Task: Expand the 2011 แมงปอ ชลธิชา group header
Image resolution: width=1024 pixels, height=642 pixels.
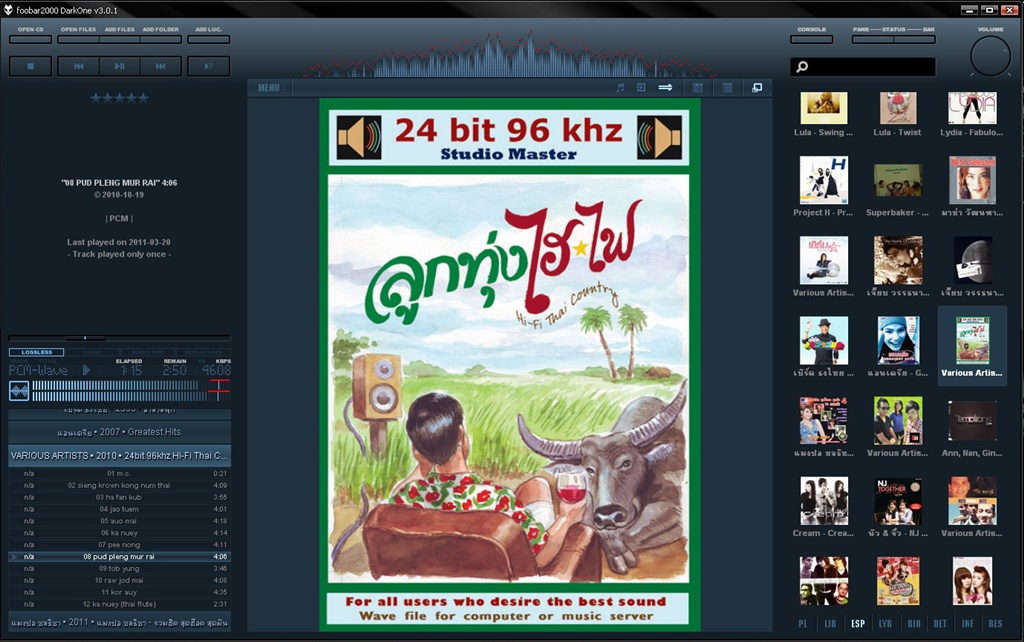Action: [120, 622]
